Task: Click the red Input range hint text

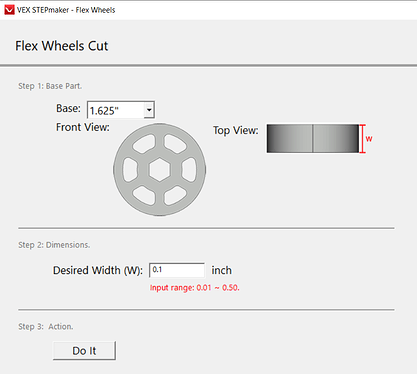Action: coord(195,288)
